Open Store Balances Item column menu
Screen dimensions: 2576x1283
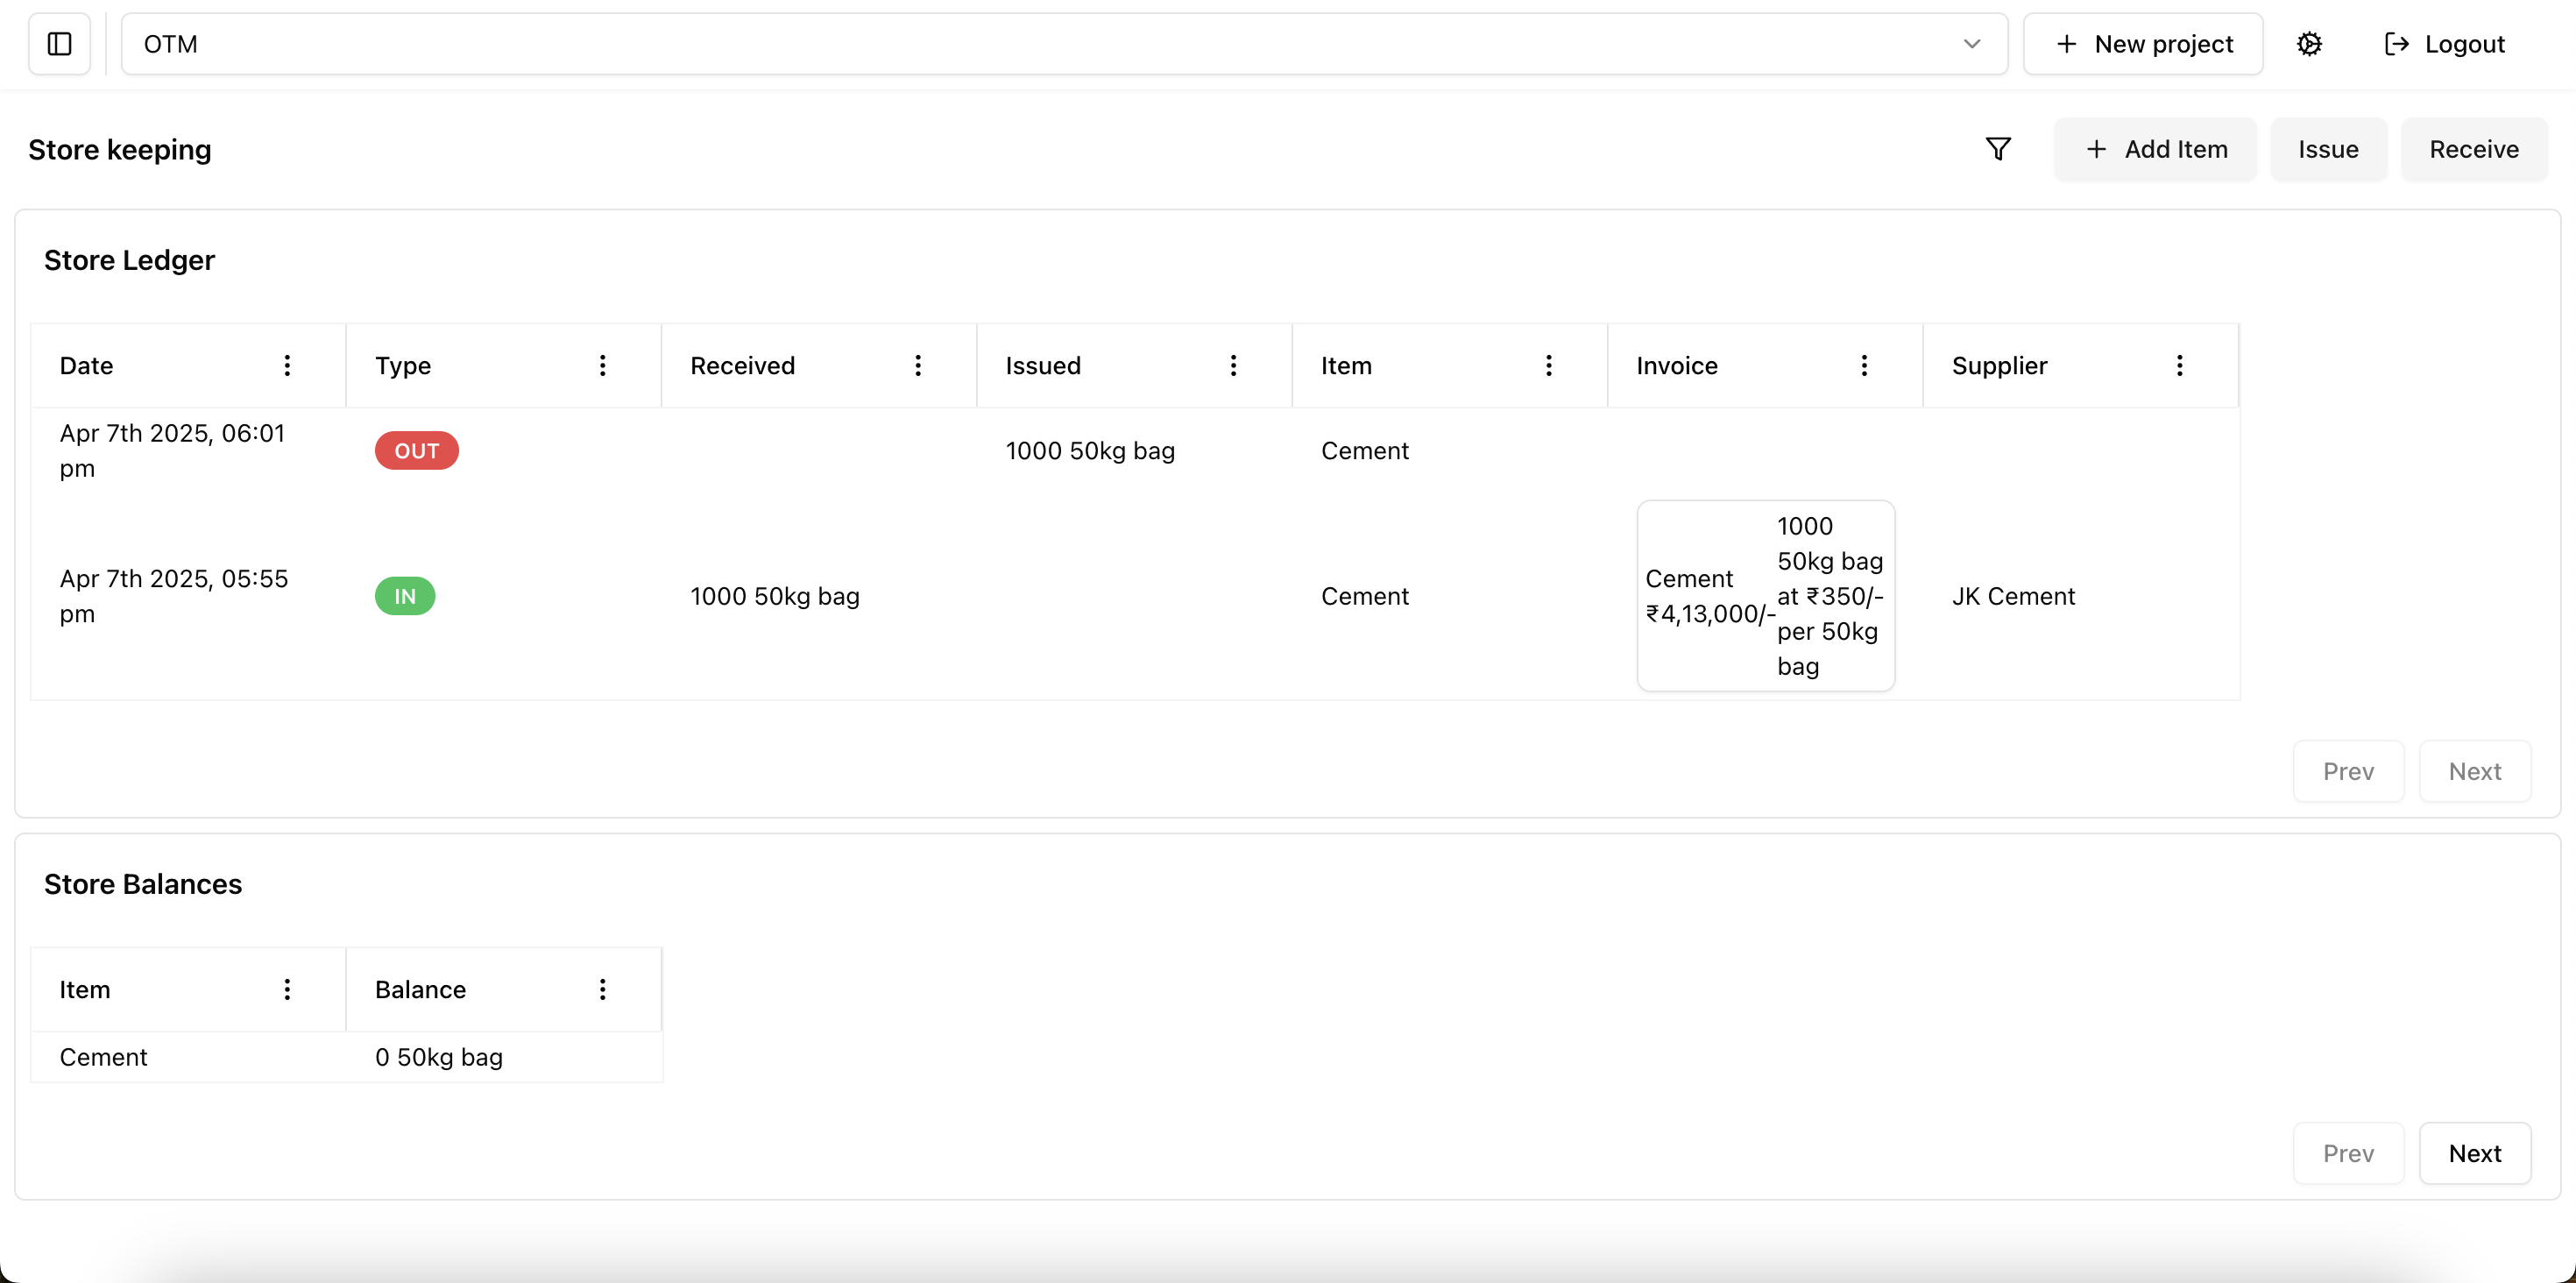pyautogui.click(x=287, y=989)
